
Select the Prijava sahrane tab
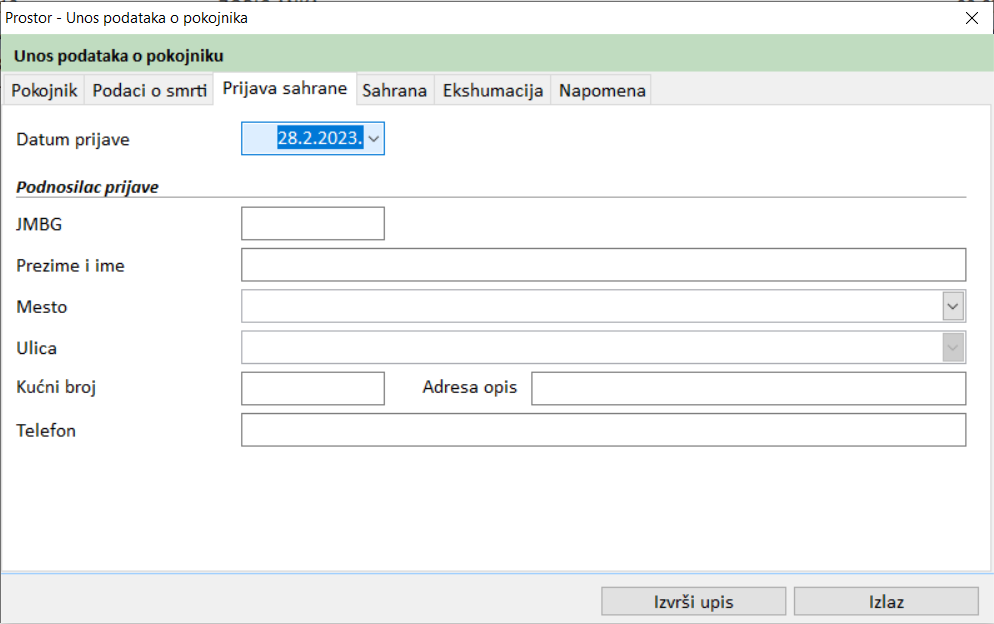tap(285, 88)
